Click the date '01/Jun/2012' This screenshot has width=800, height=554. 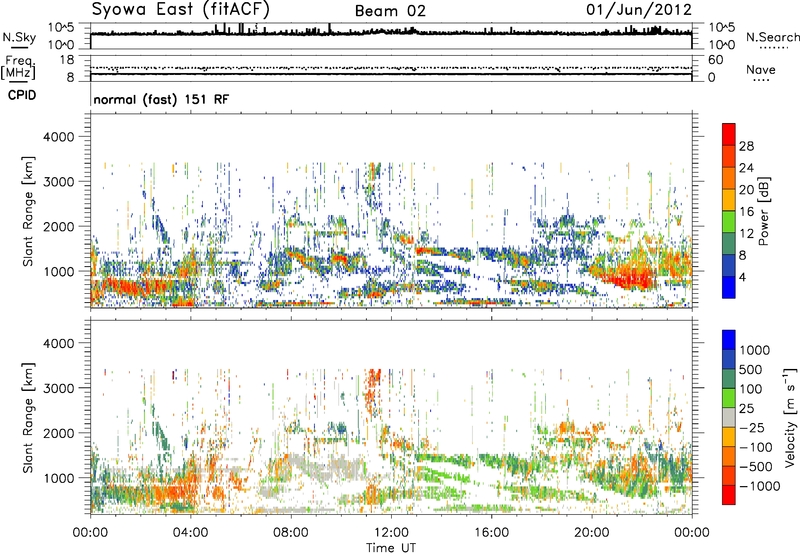[x=639, y=10]
